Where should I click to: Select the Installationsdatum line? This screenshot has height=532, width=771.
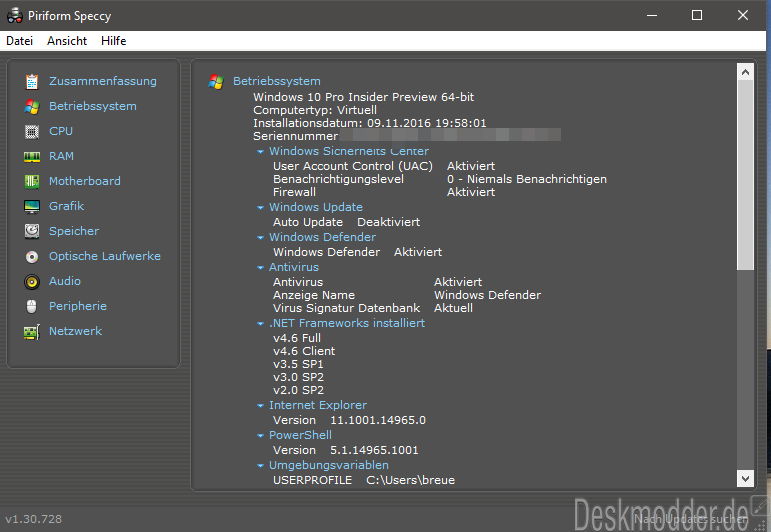tap(370, 123)
